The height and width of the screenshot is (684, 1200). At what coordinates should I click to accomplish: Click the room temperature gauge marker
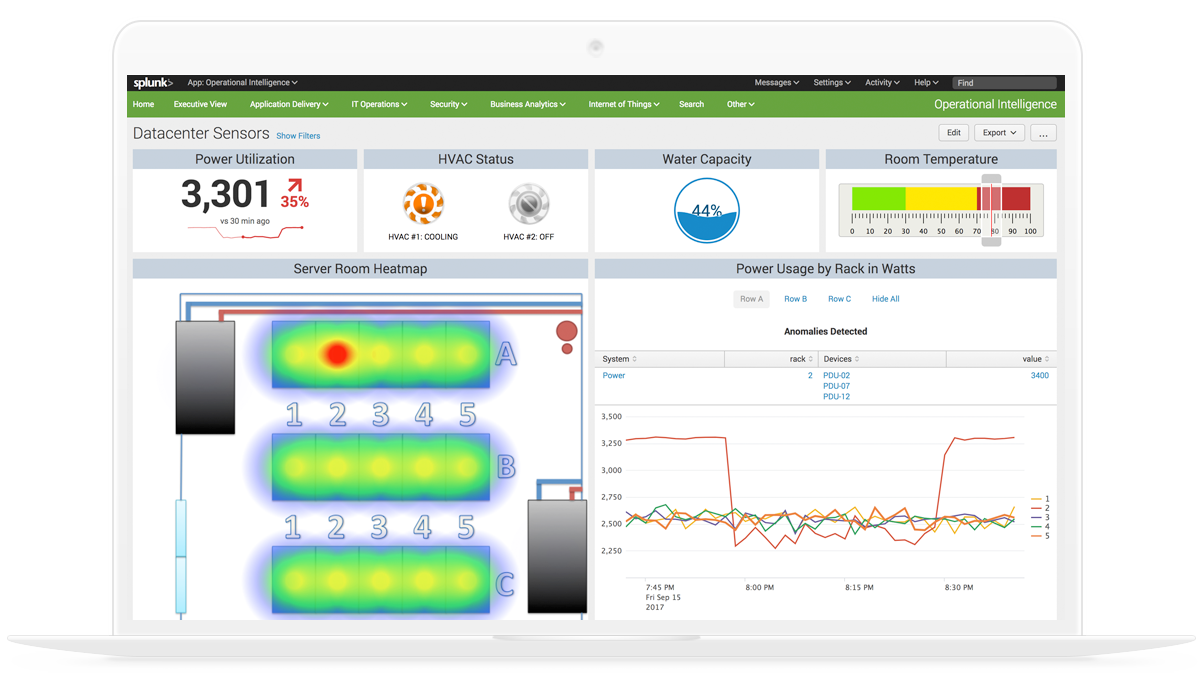tap(991, 210)
